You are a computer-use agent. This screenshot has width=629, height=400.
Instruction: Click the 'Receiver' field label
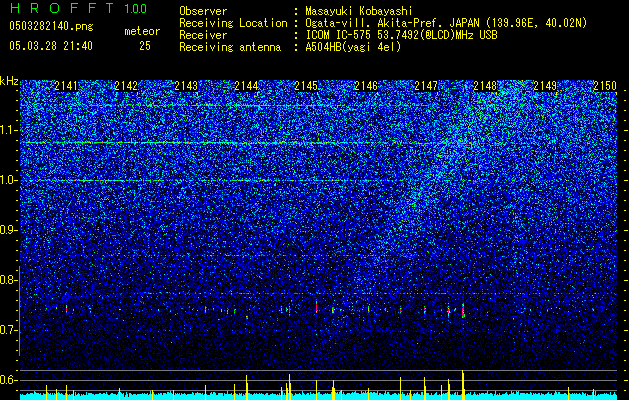[x=203, y=35]
